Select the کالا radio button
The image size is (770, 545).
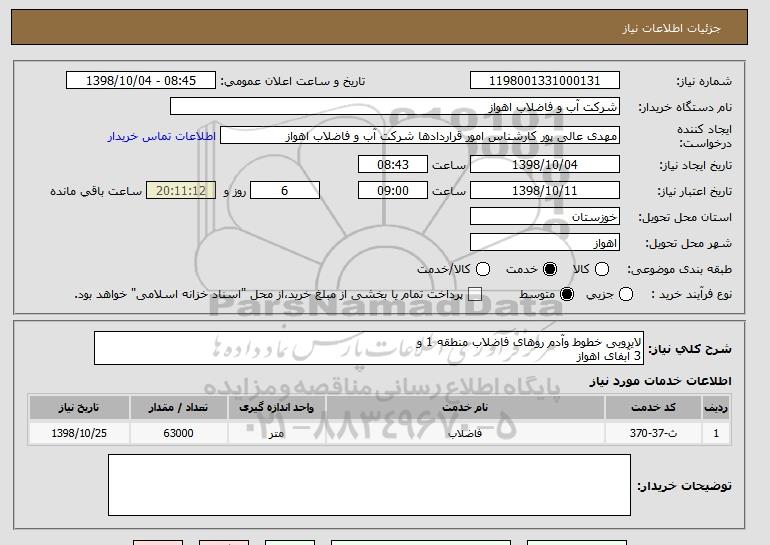[x=602, y=269]
